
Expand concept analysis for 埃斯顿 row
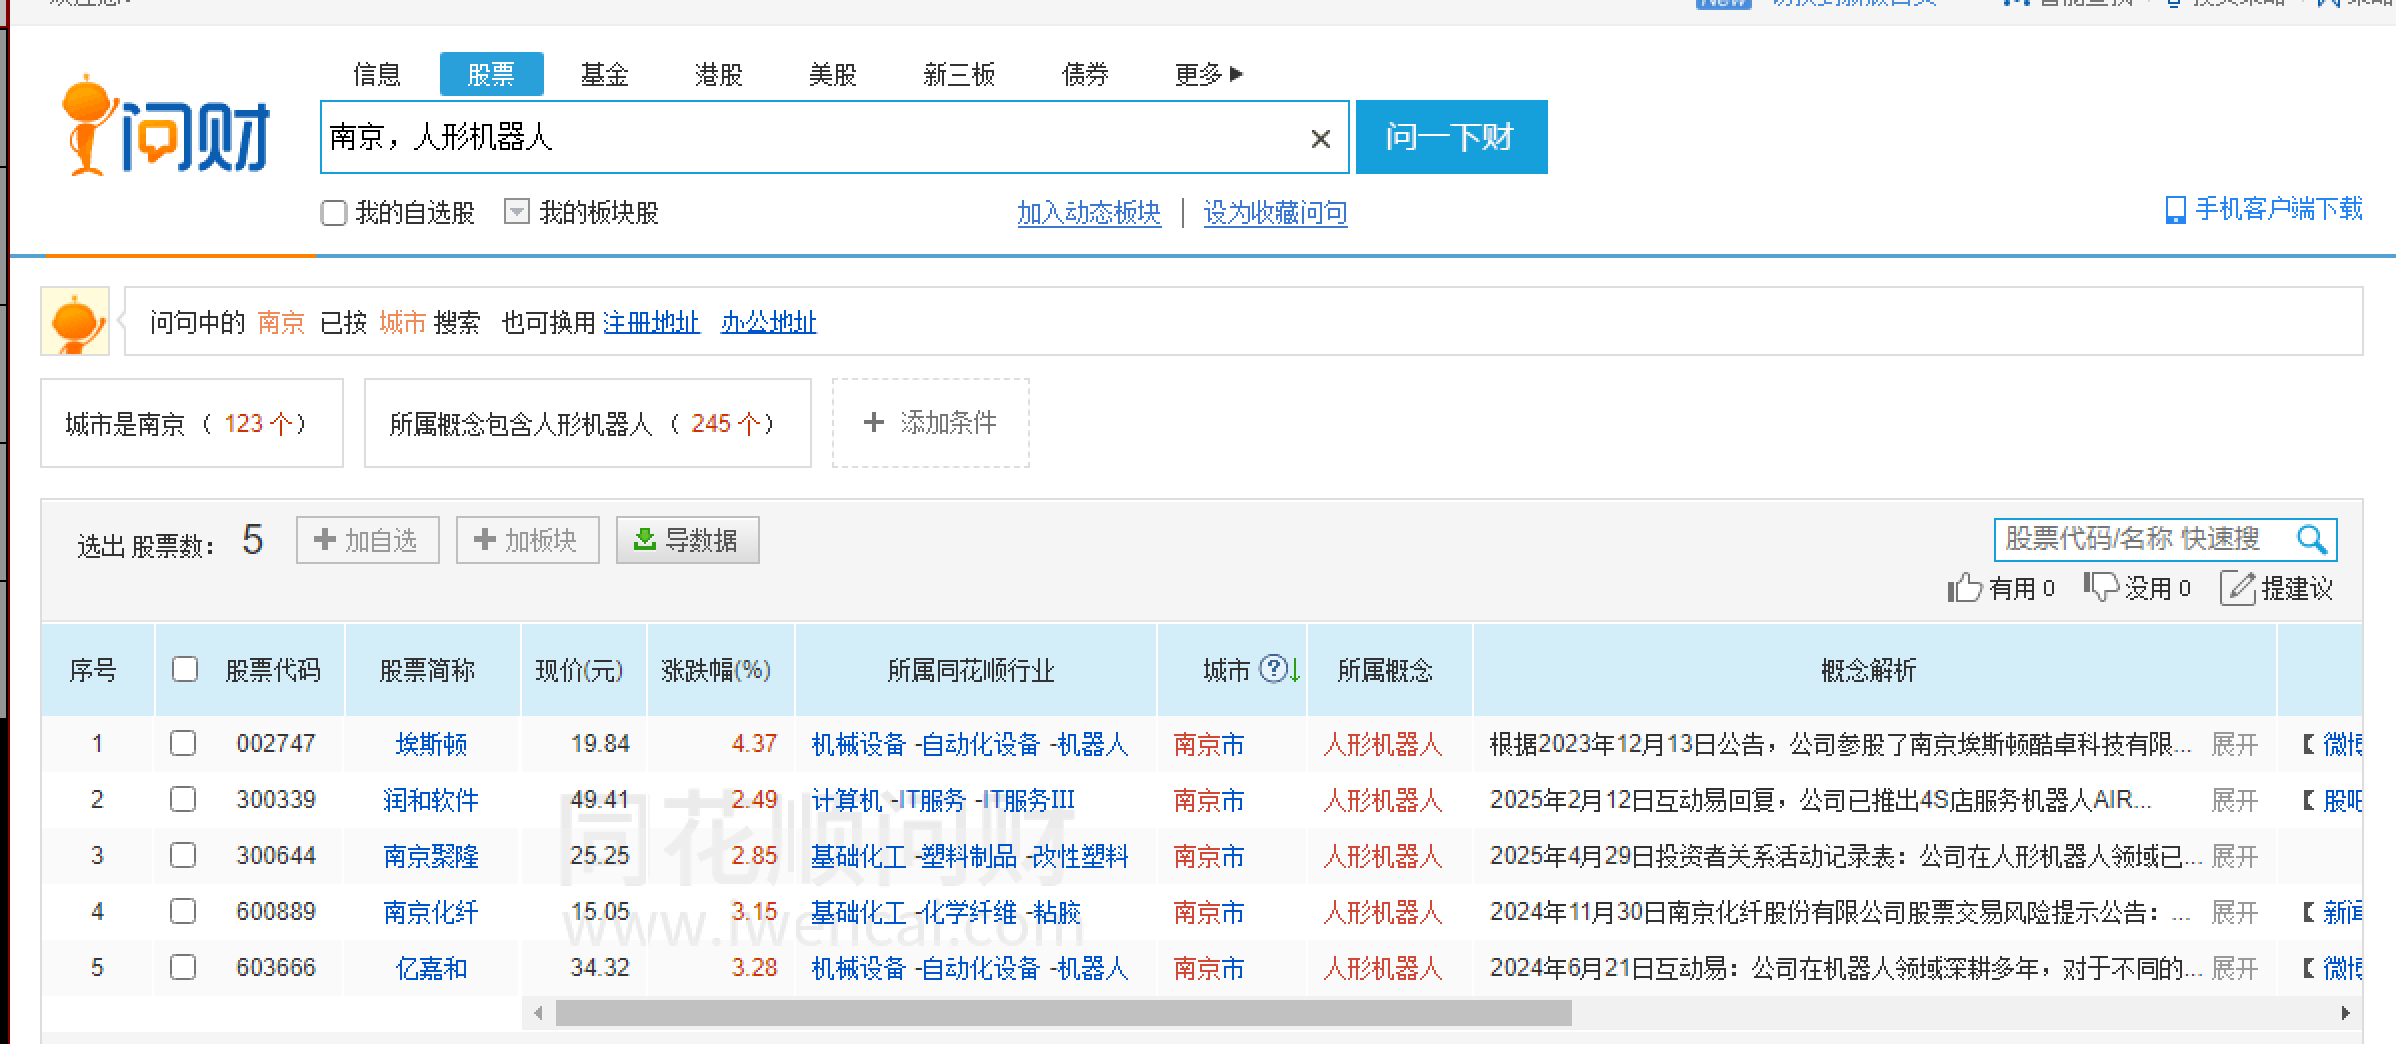pyautogui.click(x=2234, y=744)
